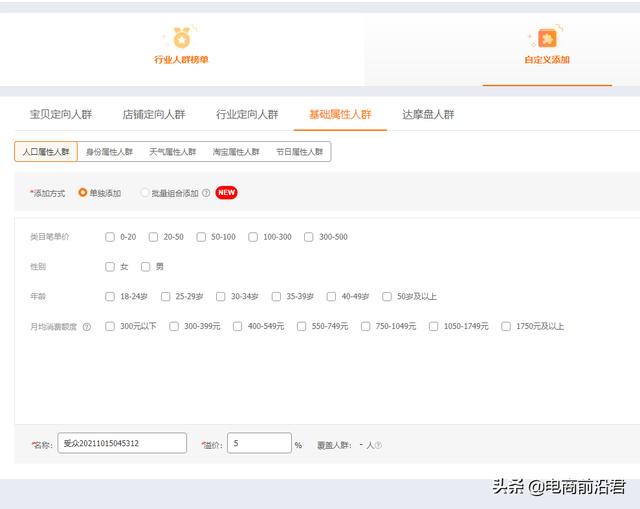Check the 1750元及以上 spending checkbox
Screen dimensions: 640x509
pos(507,326)
